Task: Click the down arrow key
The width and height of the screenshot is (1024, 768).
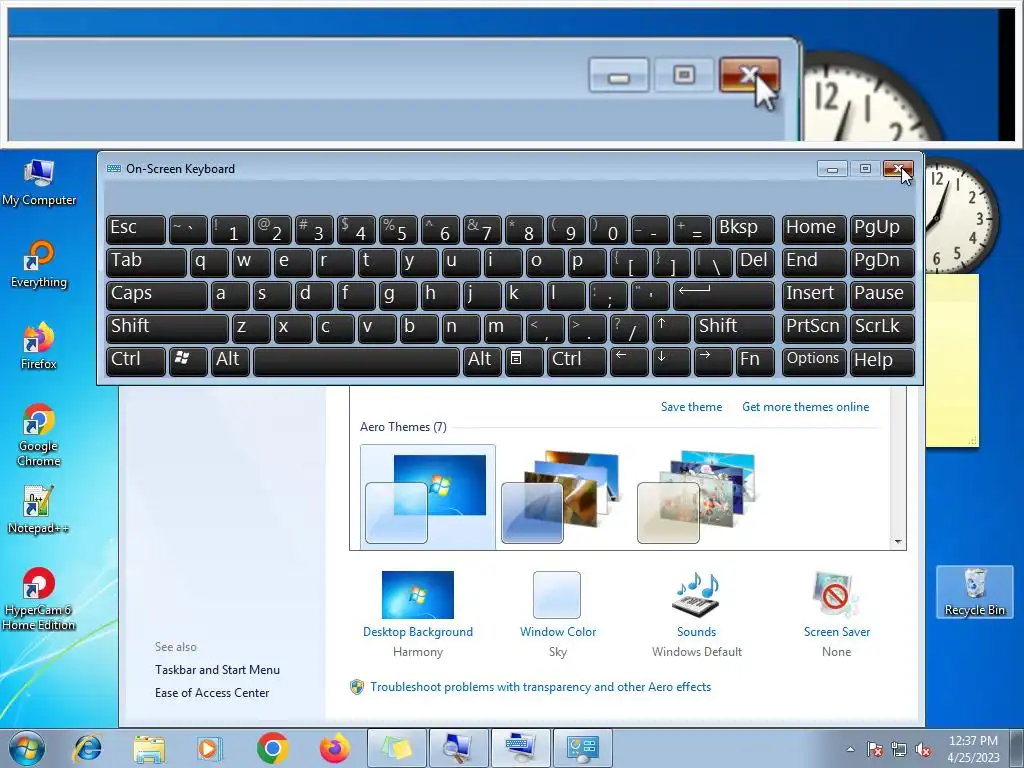Action: point(670,360)
